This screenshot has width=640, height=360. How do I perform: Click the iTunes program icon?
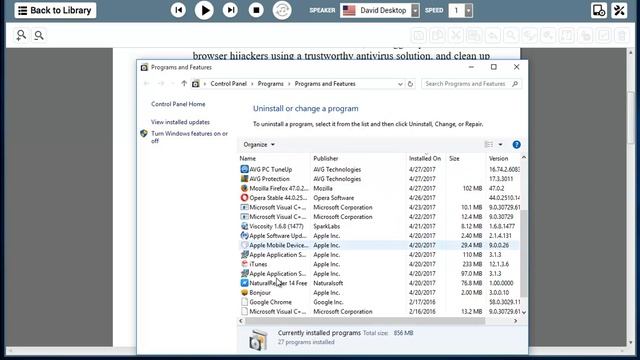(244, 264)
